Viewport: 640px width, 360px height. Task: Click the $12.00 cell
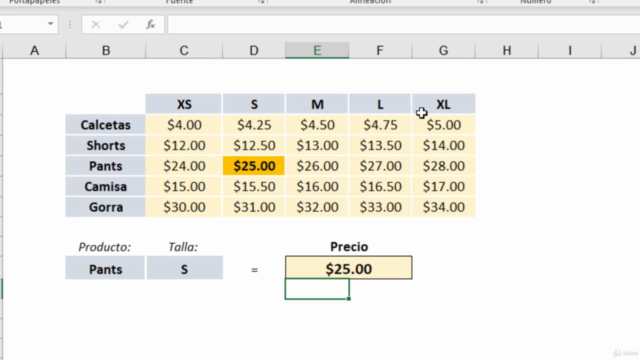pyautogui.click(x=184, y=145)
